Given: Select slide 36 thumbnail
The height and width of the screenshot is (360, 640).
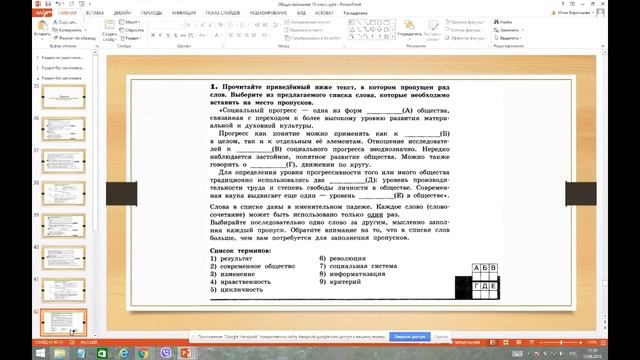Looking at the screenshot, I should (63, 129).
